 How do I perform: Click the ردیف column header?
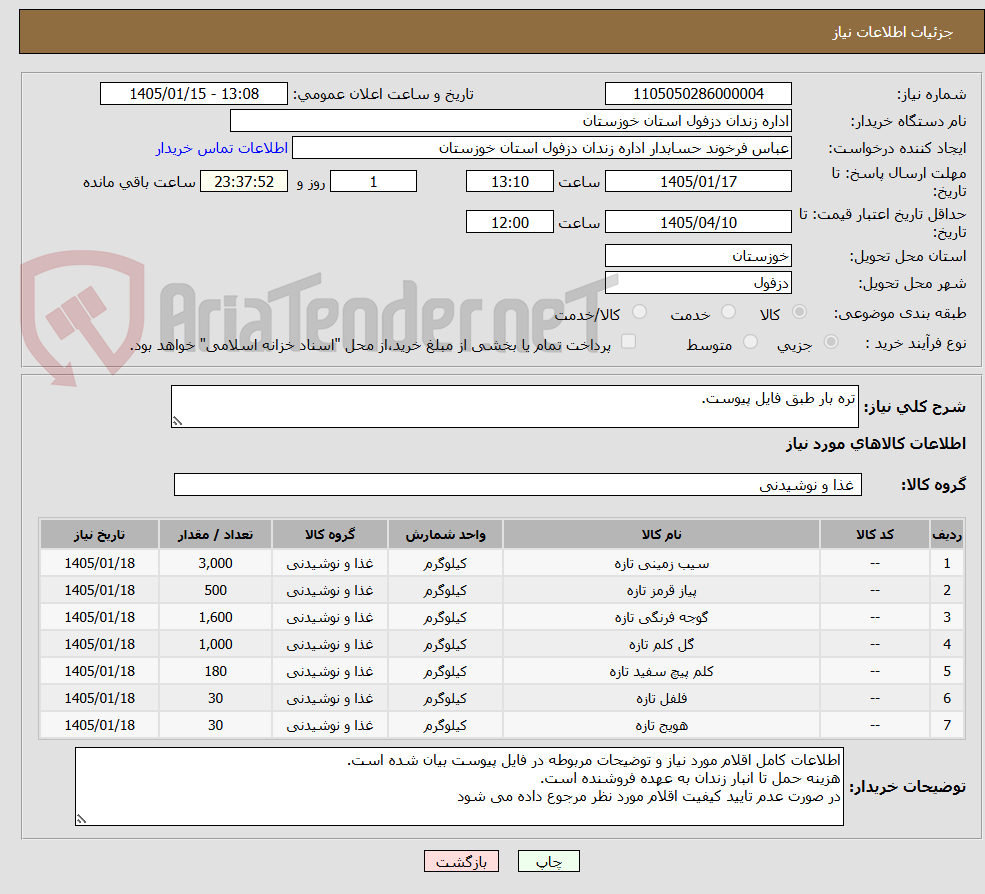click(x=947, y=535)
